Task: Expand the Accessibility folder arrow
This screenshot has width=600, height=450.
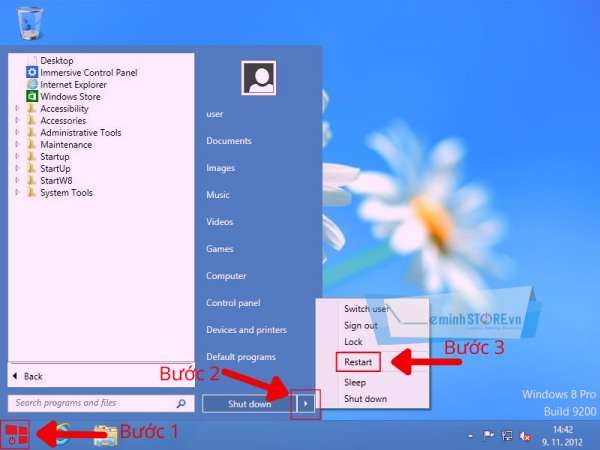Action: [x=17, y=108]
